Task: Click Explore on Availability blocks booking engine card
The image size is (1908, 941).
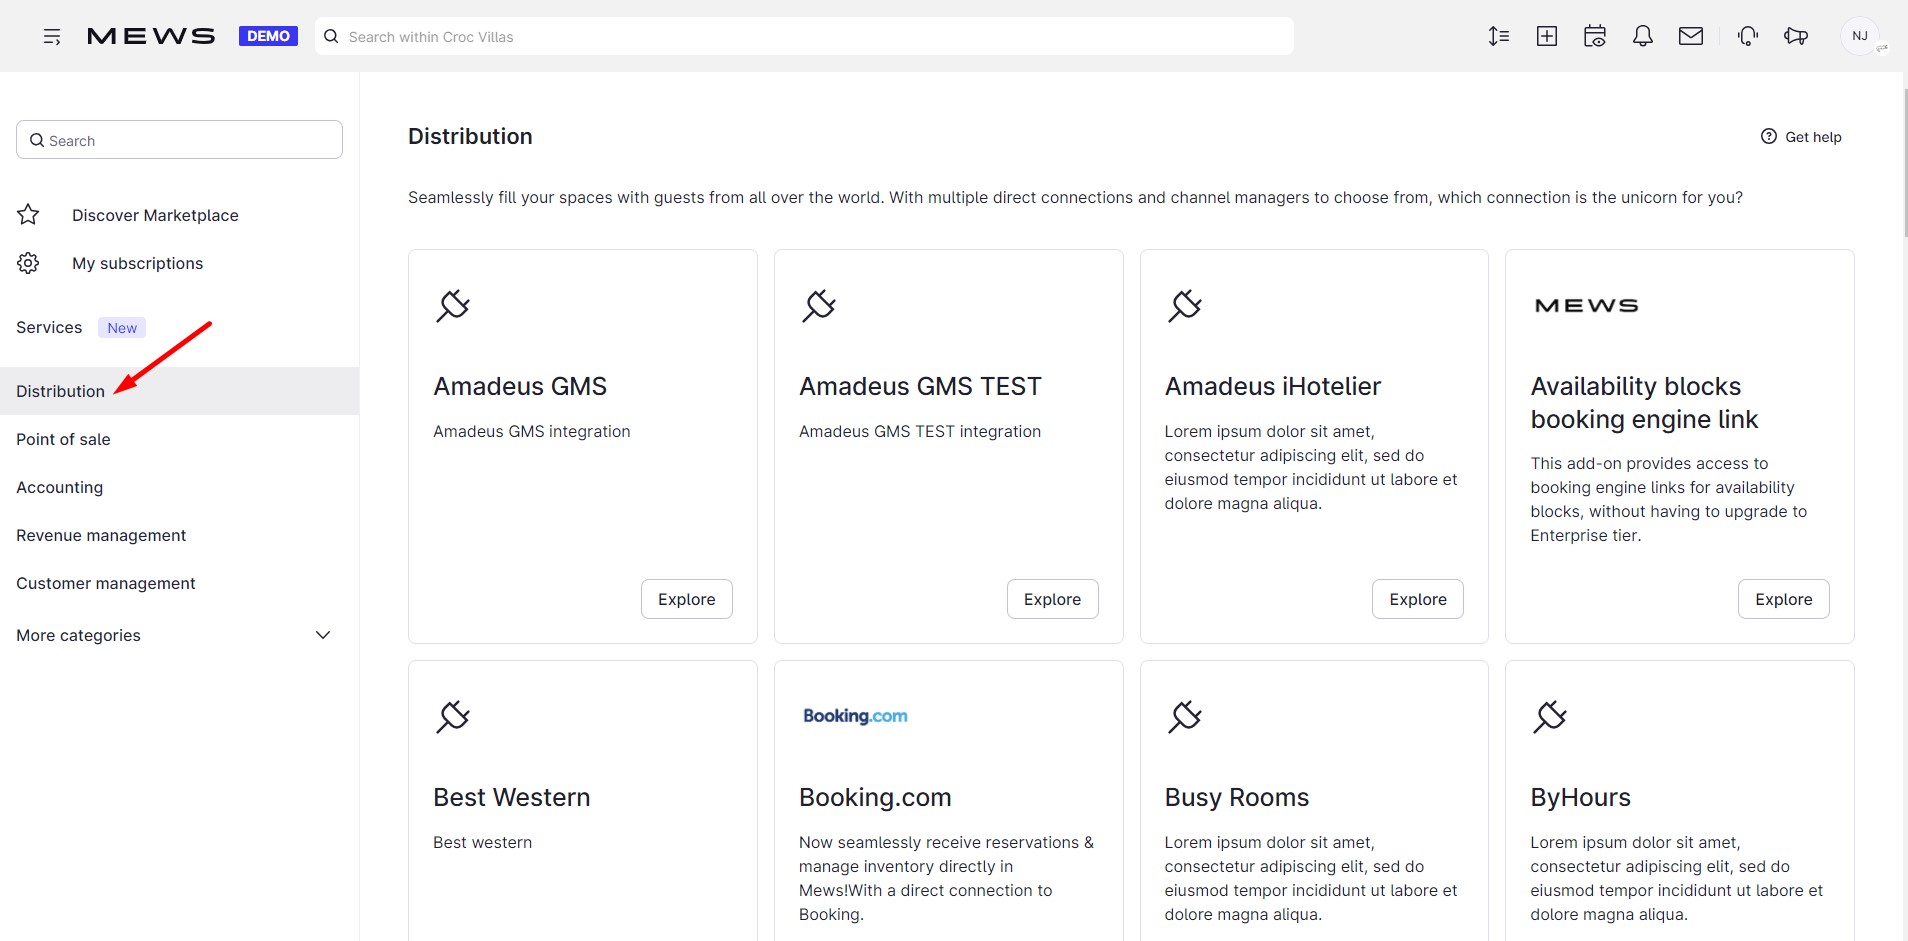Action: (x=1784, y=599)
